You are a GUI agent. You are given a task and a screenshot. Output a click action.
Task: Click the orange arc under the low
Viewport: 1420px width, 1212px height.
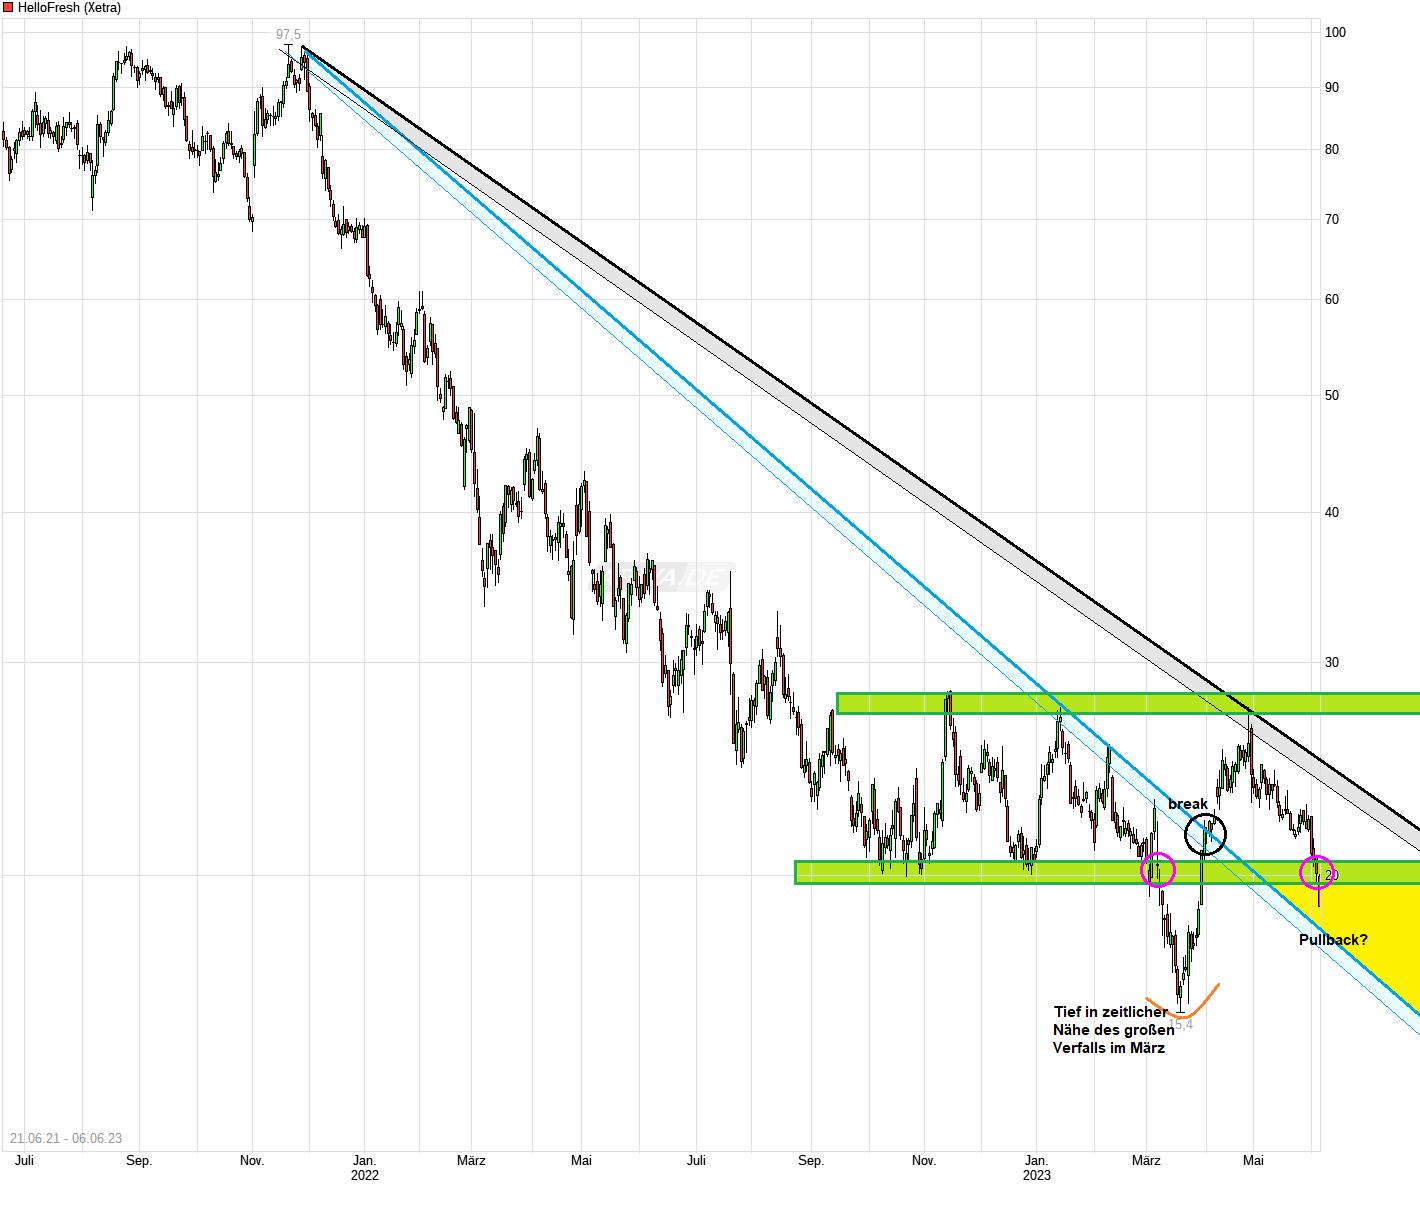(x=1183, y=1002)
